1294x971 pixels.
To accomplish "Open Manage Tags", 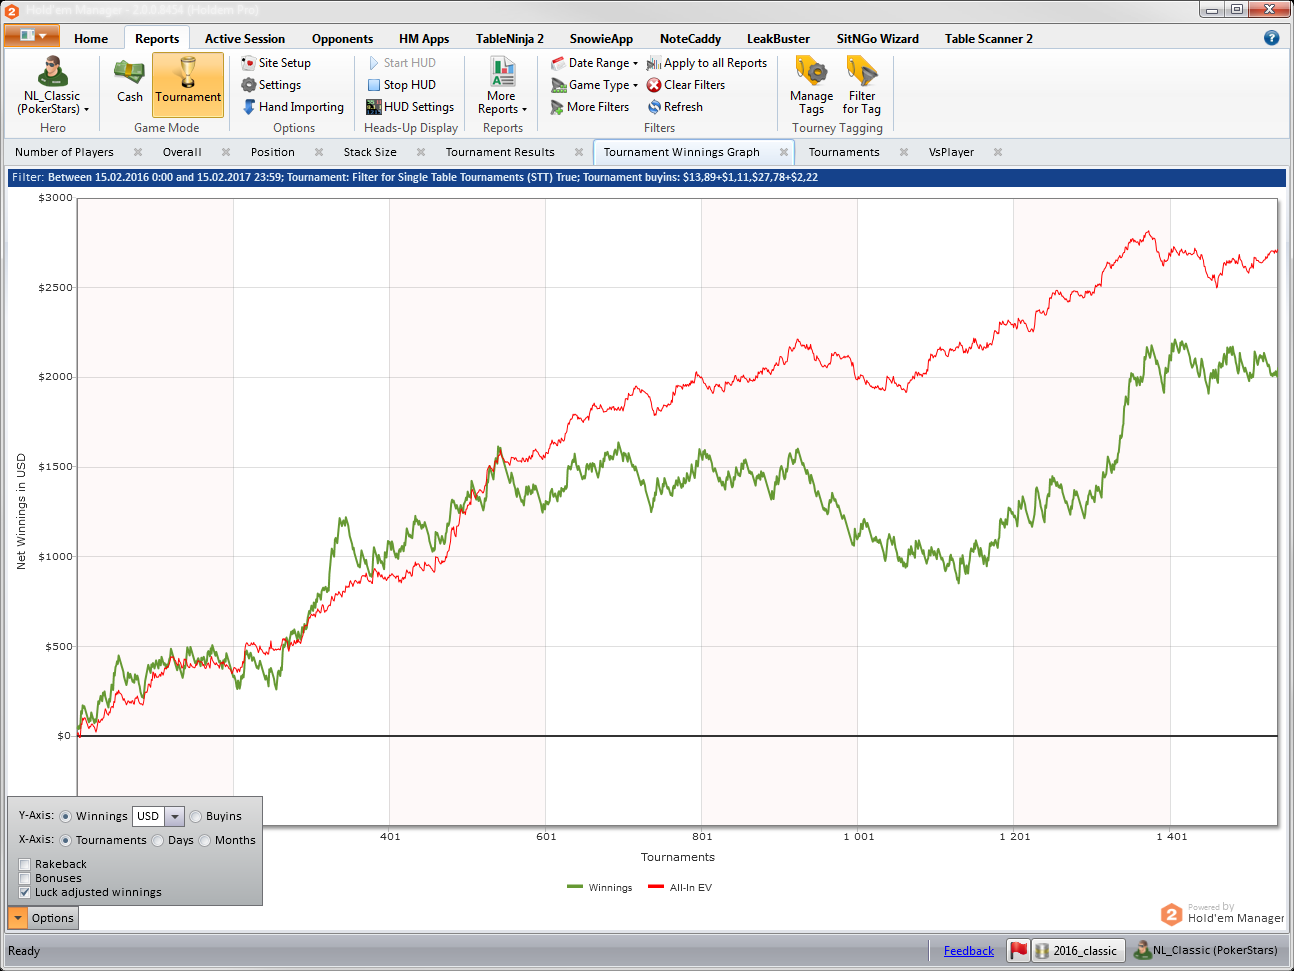I will coord(811,86).
